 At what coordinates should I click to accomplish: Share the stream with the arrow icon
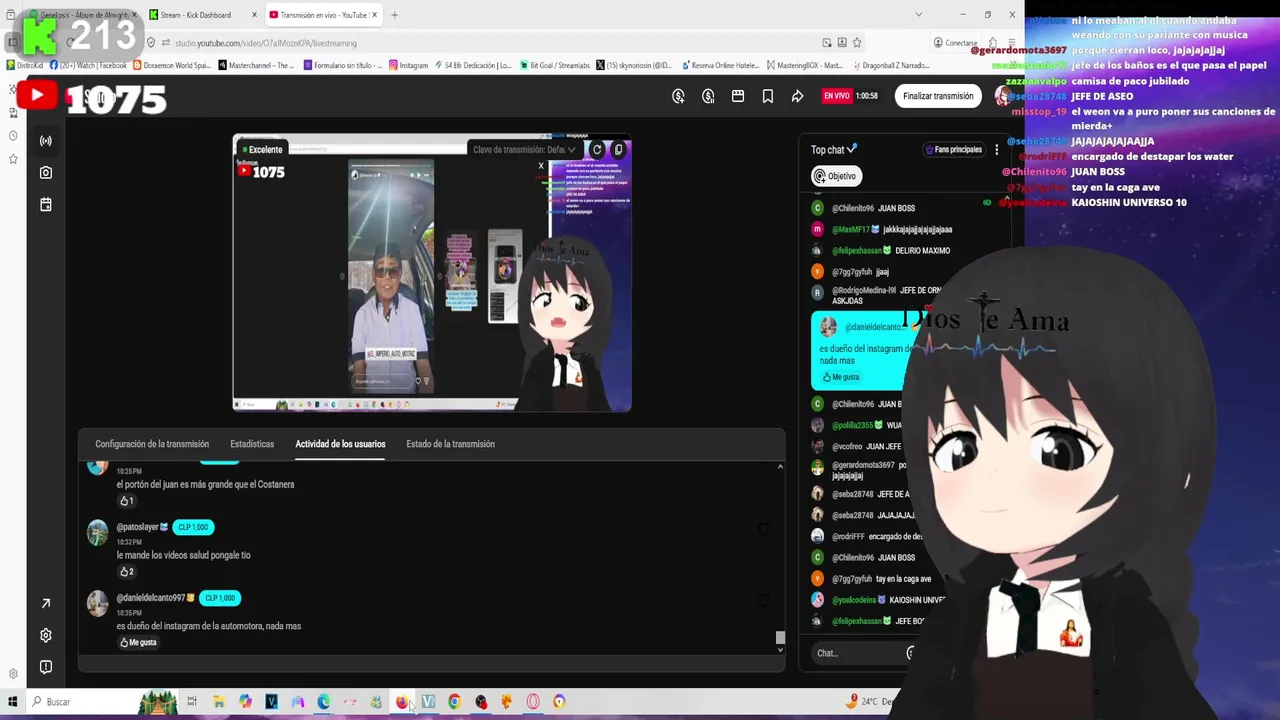[797, 96]
